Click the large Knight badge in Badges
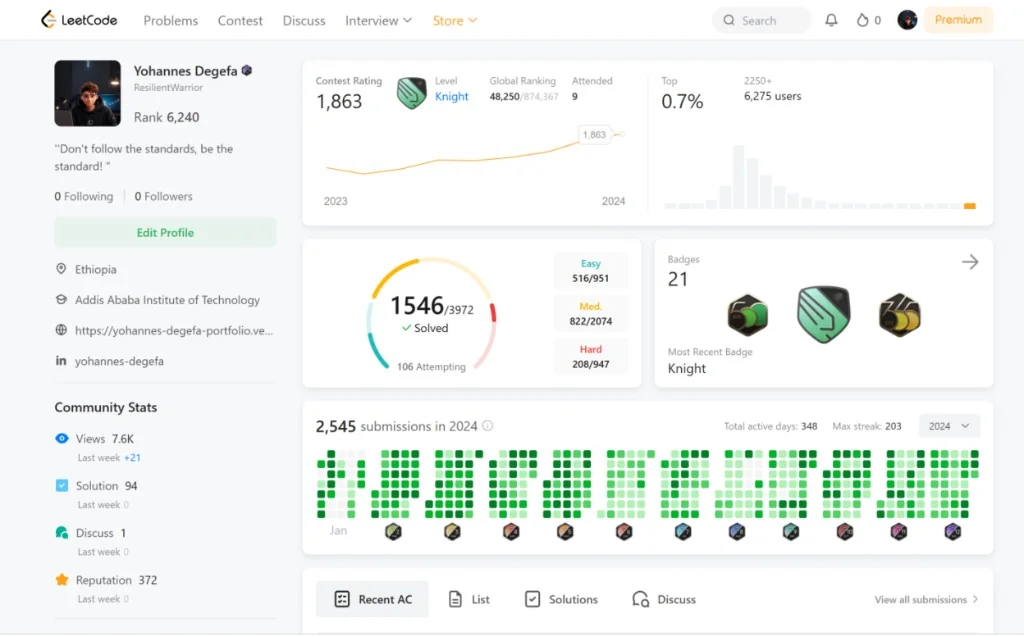 (x=823, y=314)
